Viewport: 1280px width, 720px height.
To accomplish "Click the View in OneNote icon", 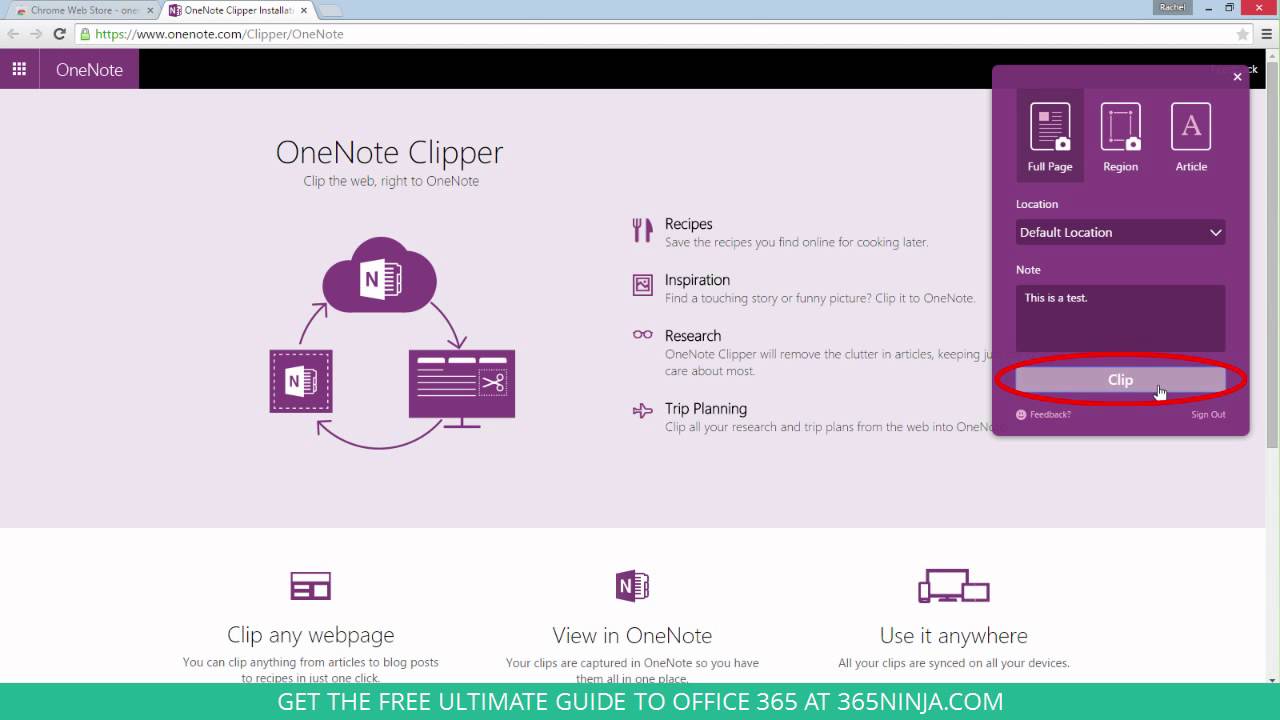I will [632, 586].
